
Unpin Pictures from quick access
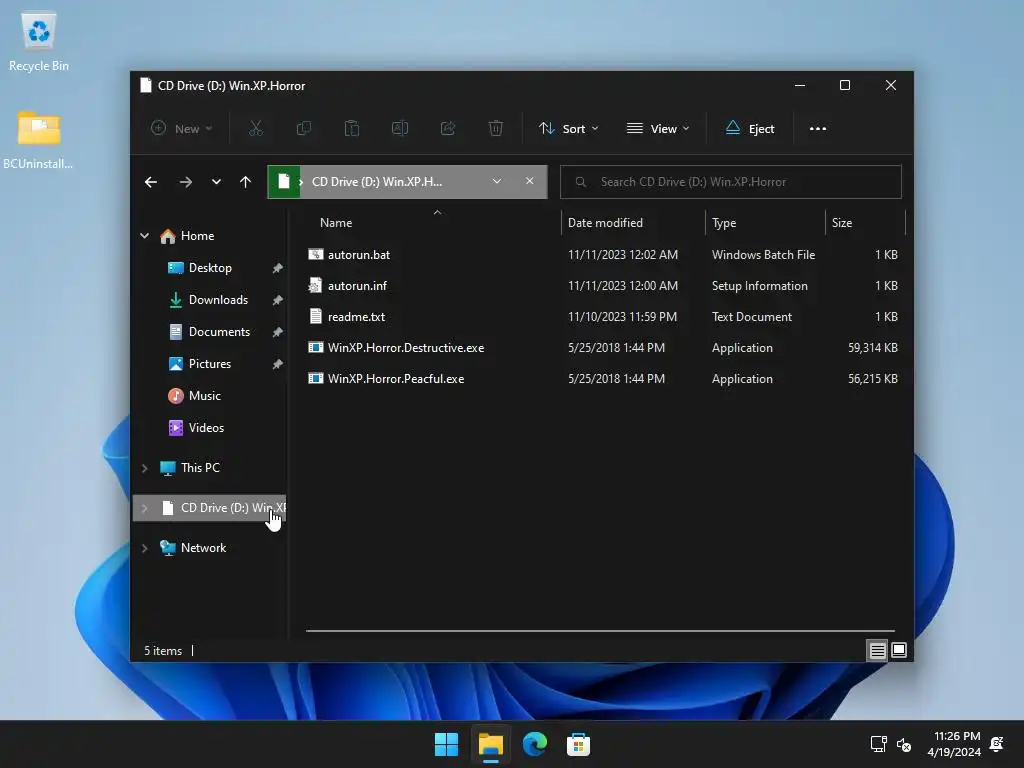click(x=277, y=364)
